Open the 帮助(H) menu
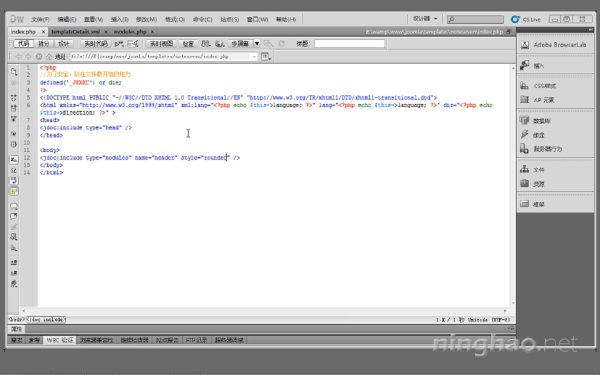The height and width of the screenshot is (375, 600). pos(286,19)
